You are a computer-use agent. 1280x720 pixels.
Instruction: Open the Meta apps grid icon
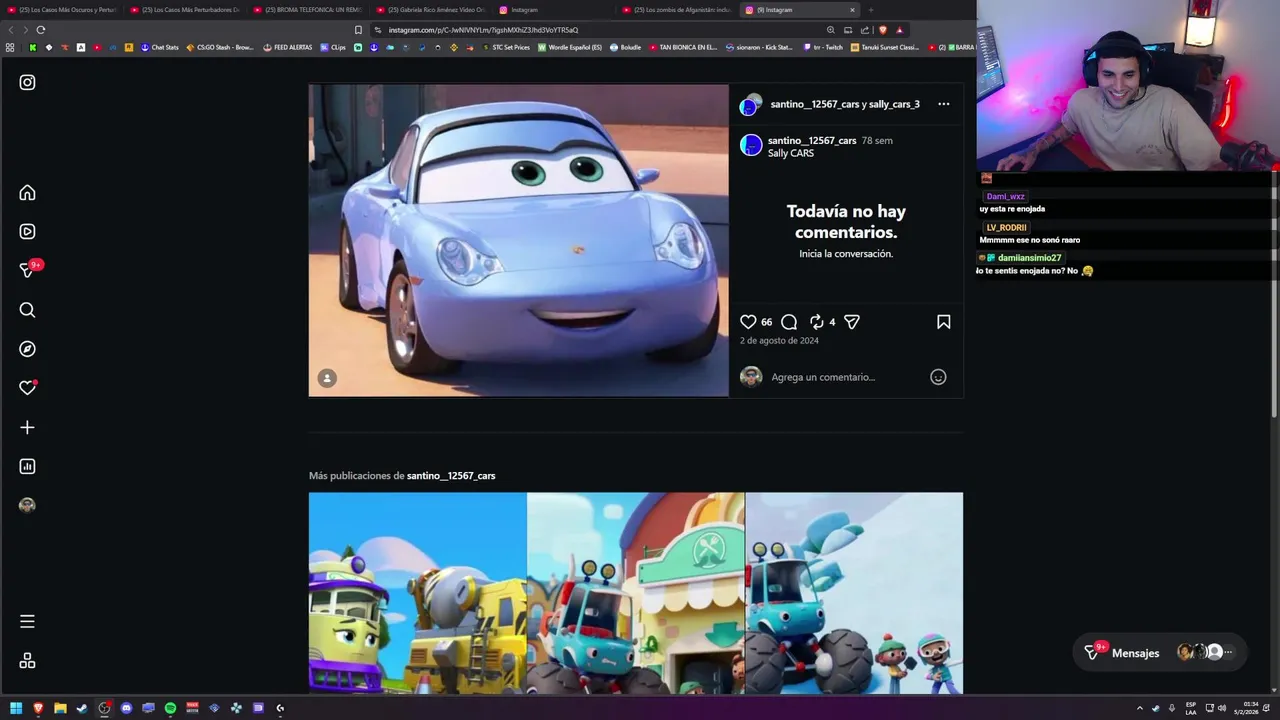(x=27, y=661)
